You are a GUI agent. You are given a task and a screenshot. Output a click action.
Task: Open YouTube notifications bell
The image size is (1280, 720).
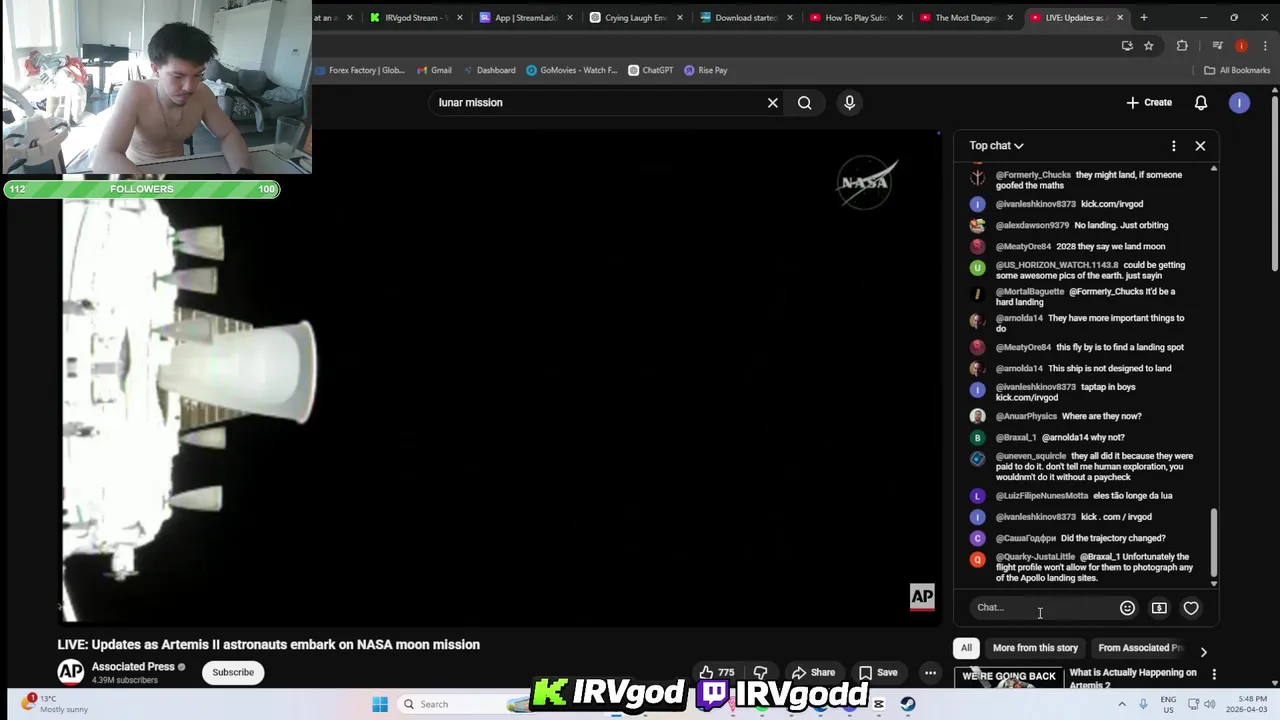(1201, 102)
